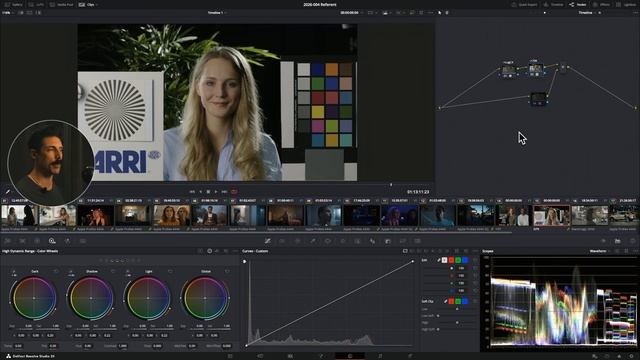Screen dimensions: 640x360
Task: Click the viewer timecode 01:13:11:23
Action: point(418,192)
